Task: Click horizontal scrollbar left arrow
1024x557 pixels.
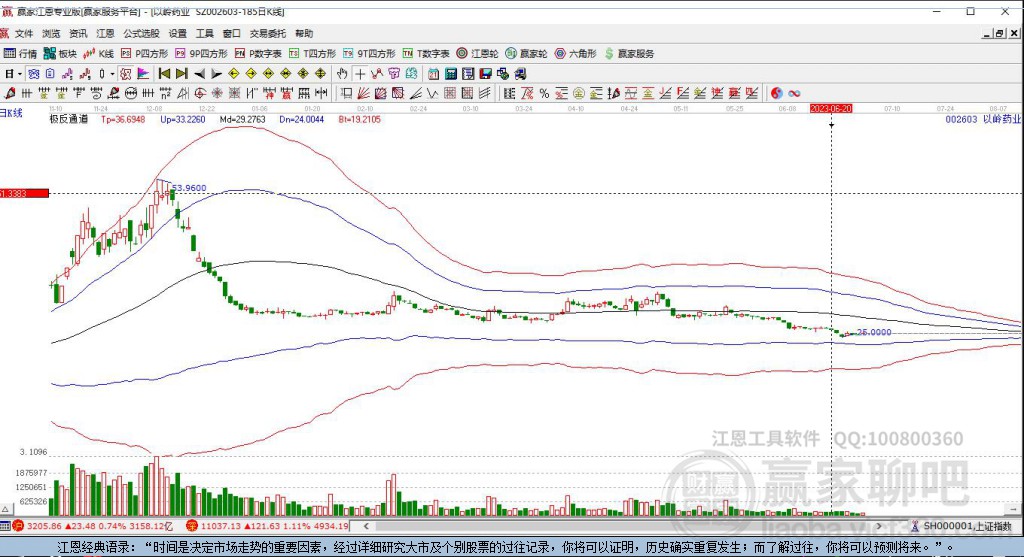Action: tap(366, 526)
